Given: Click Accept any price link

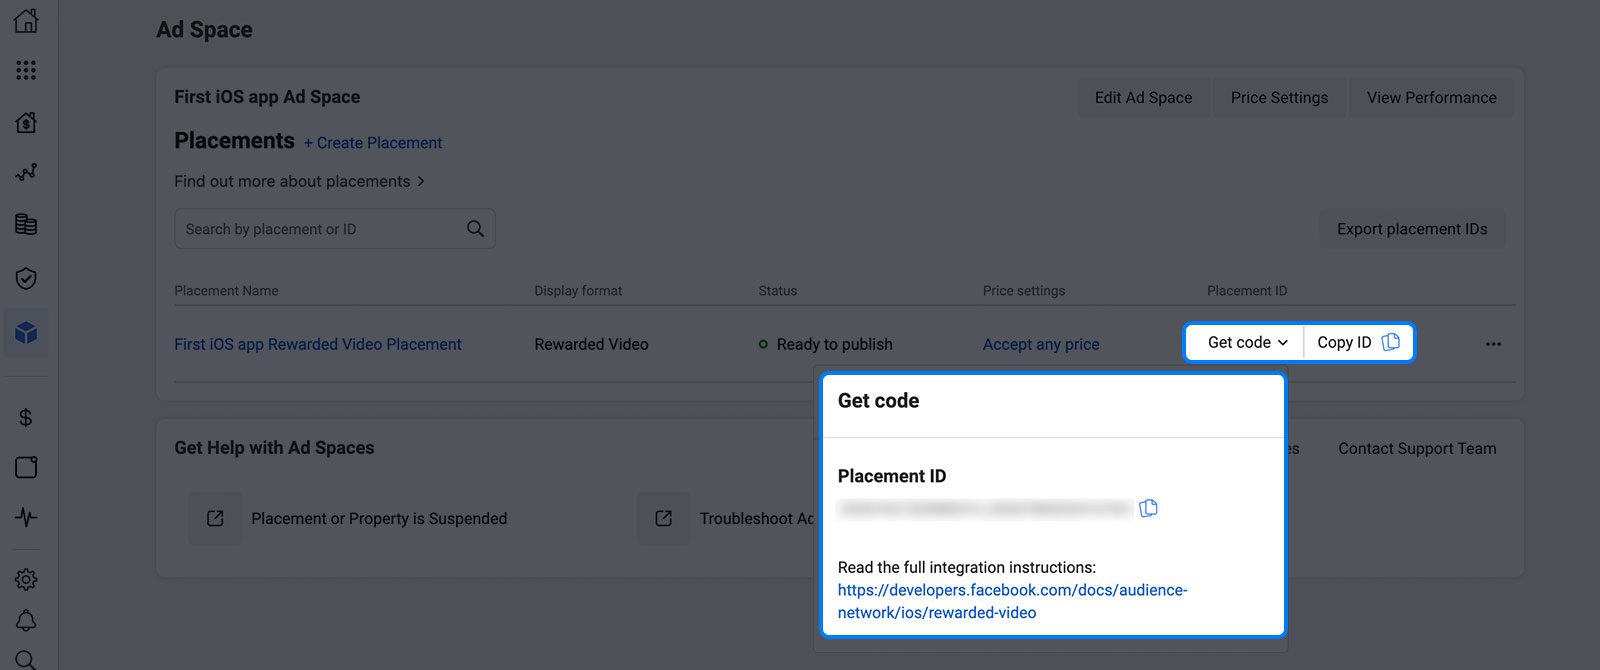Looking at the screenshot, I should tap(1041, 344).
